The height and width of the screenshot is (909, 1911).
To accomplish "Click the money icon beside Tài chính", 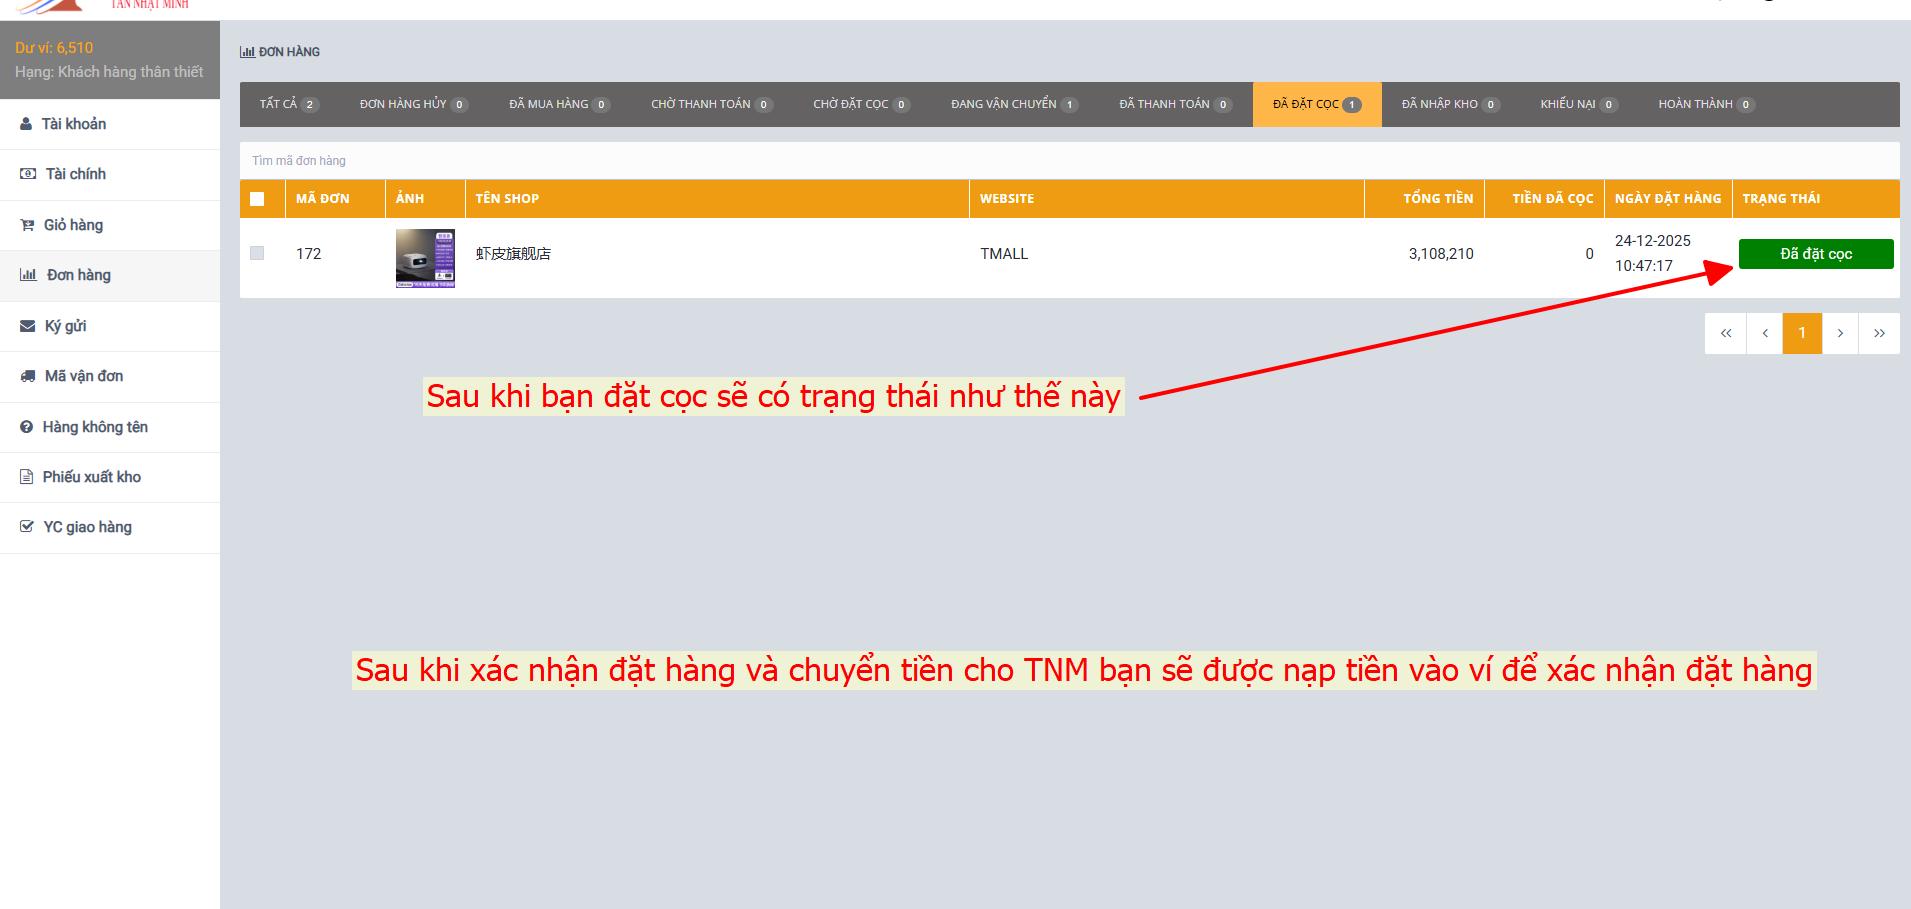I will coord(28,174).
